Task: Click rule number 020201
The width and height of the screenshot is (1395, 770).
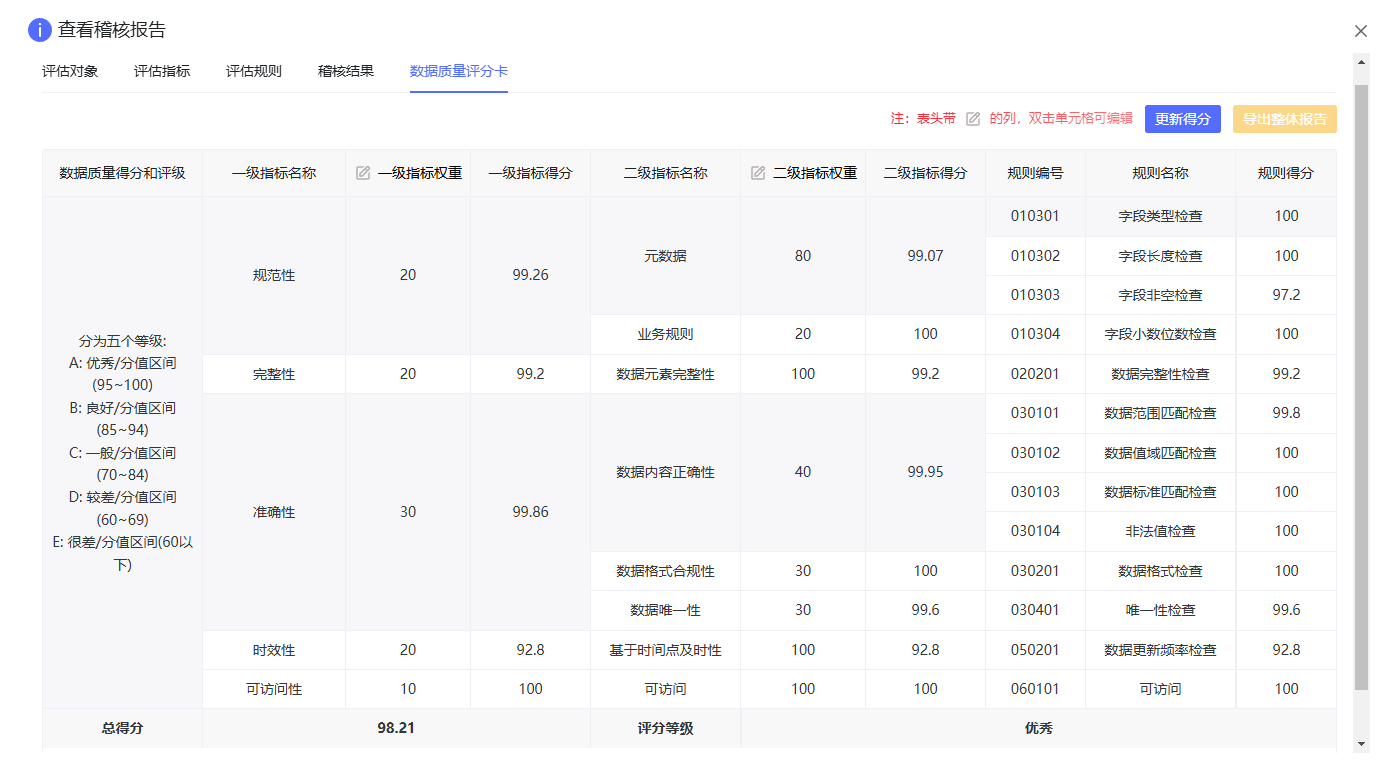Action: click(1035, 374)
